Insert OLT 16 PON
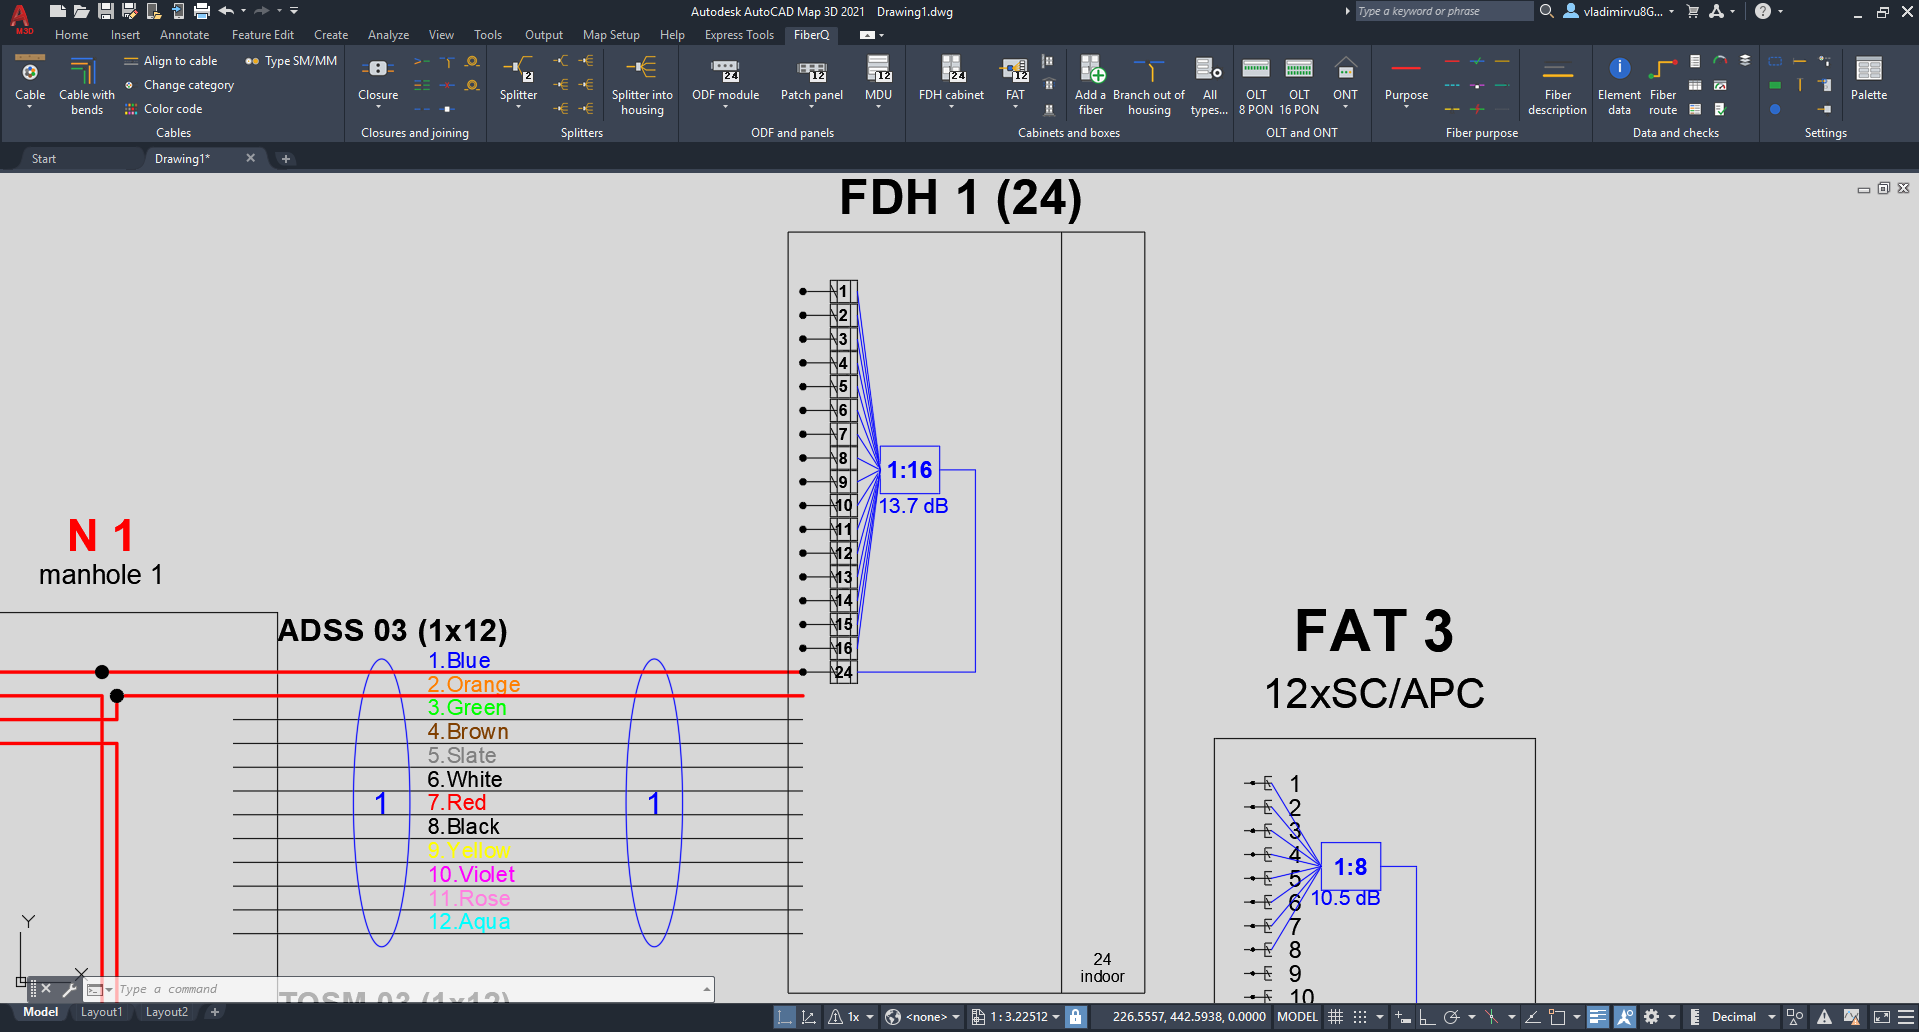 coord(1299,85)
